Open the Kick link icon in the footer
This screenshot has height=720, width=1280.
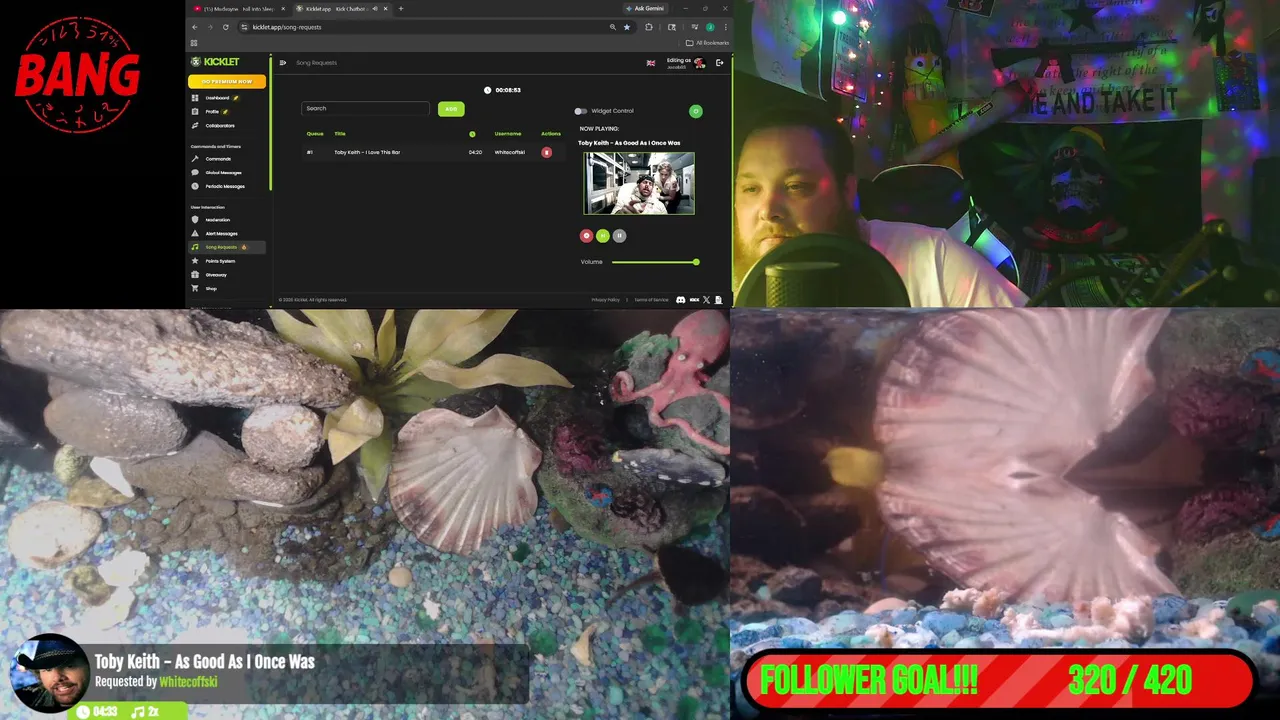(694, 300)
